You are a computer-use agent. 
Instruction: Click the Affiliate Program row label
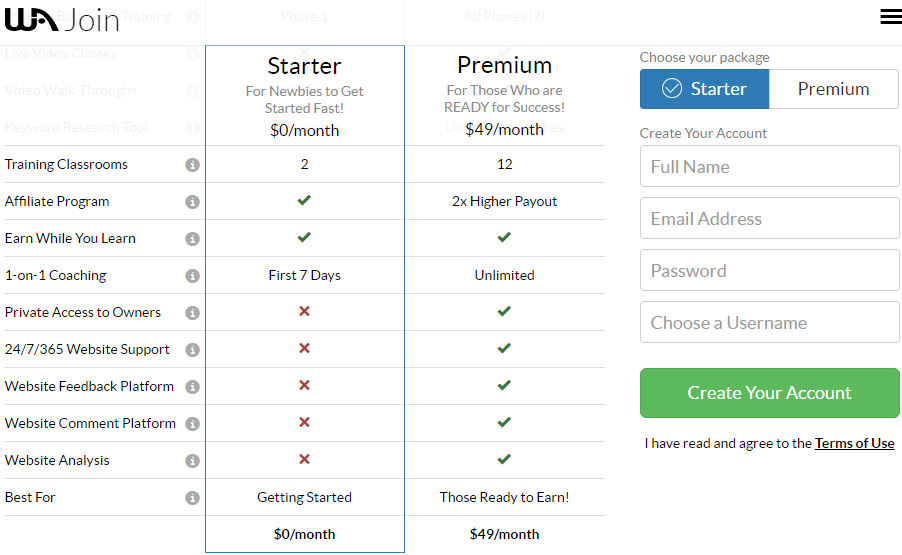point(57,201)
